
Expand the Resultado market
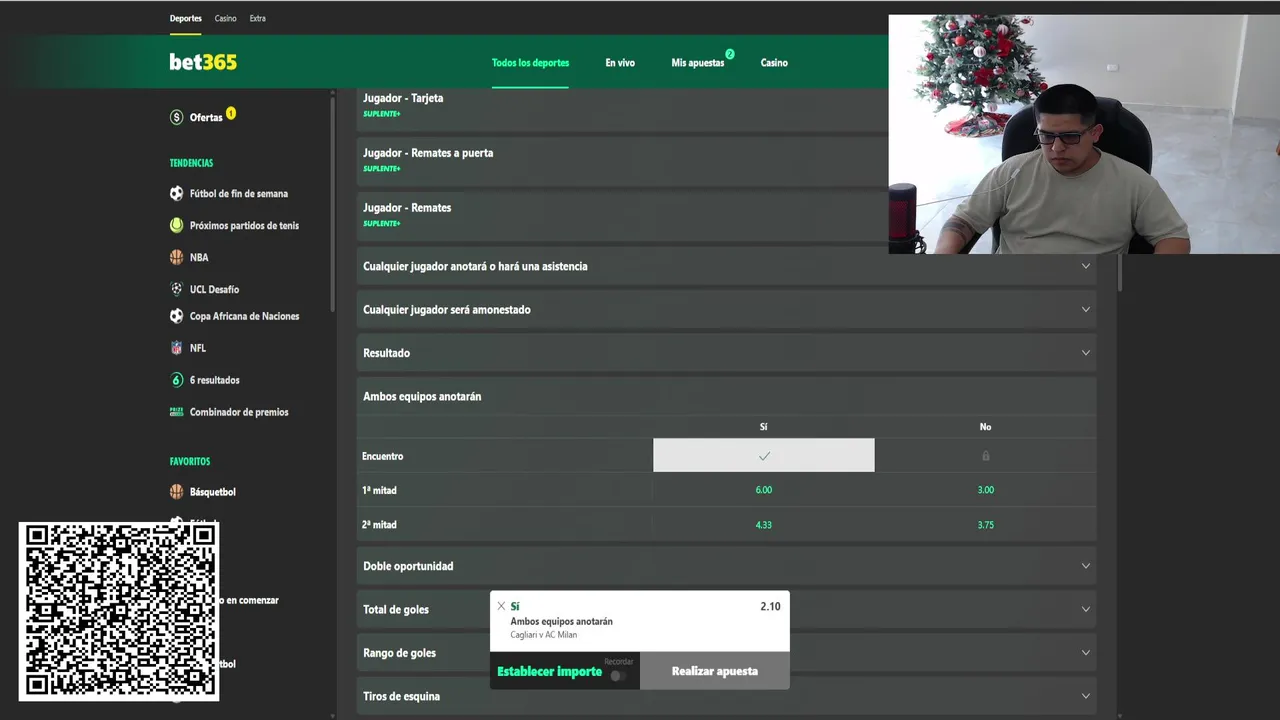pyautogui.click(x=726, y=353)
